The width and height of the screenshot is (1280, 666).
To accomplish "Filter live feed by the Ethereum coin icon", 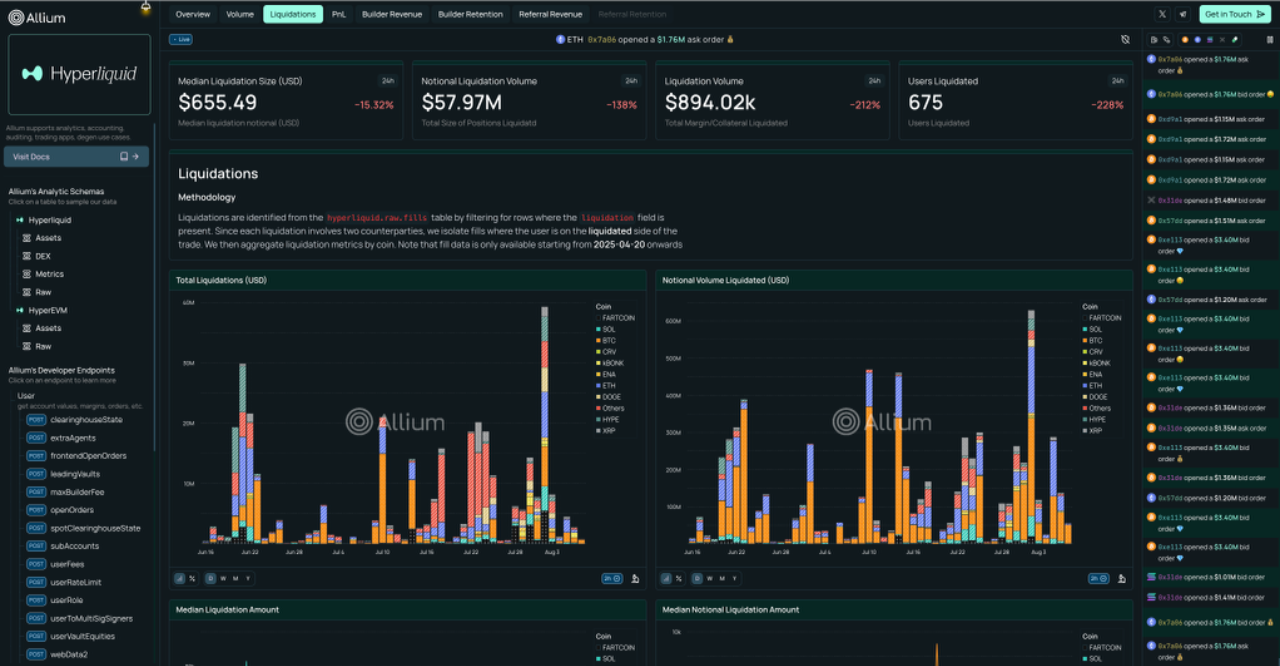I will 1198,40.
